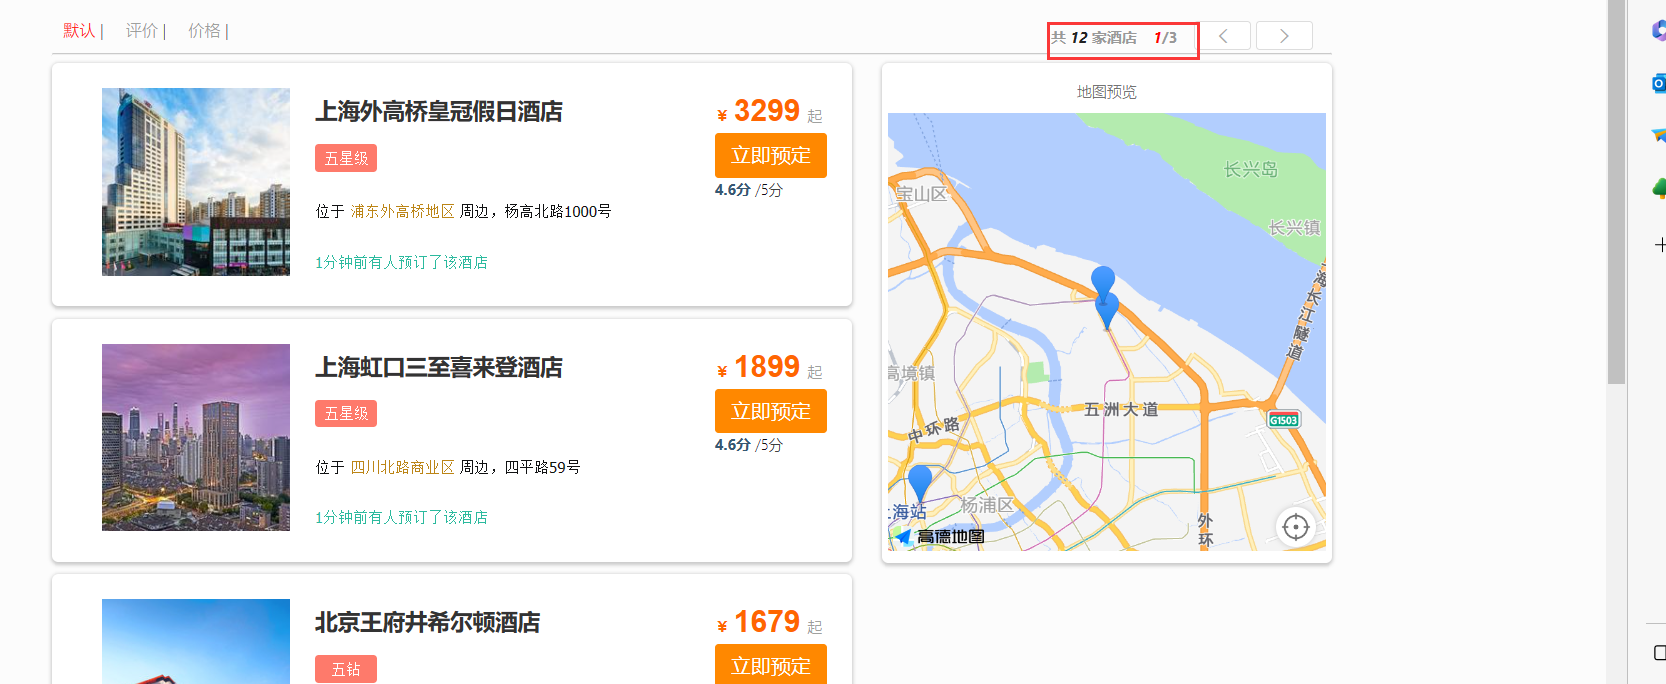Click the 长兴岛 label on map
The width and height of the screenshot is (1666, 684).
coord(1251,170)
